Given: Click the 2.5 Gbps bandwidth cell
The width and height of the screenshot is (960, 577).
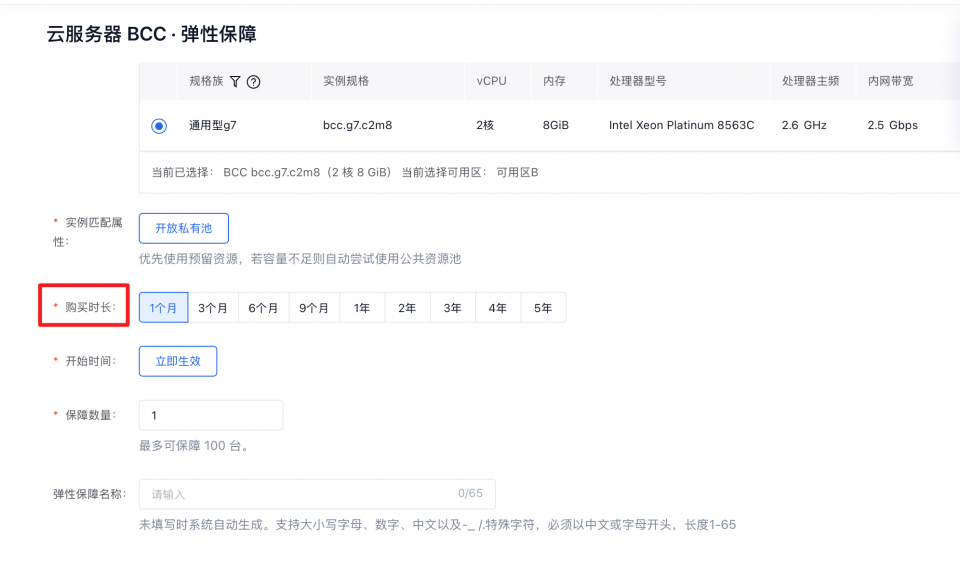Looking at the screenshot, I should coord(893,125).
